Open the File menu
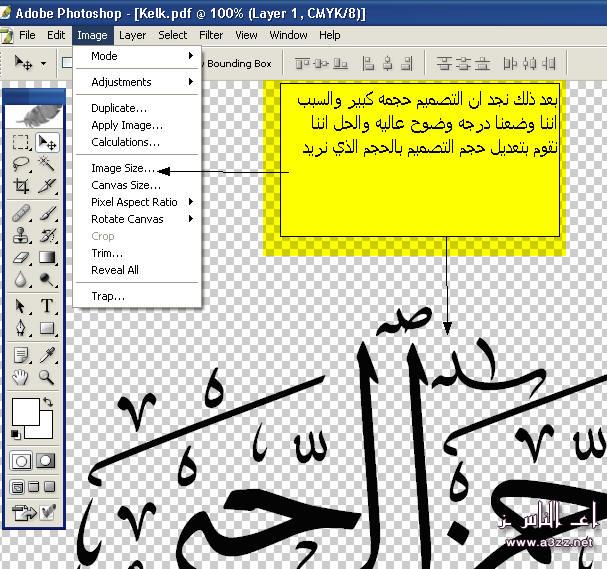 coord(27,35)
